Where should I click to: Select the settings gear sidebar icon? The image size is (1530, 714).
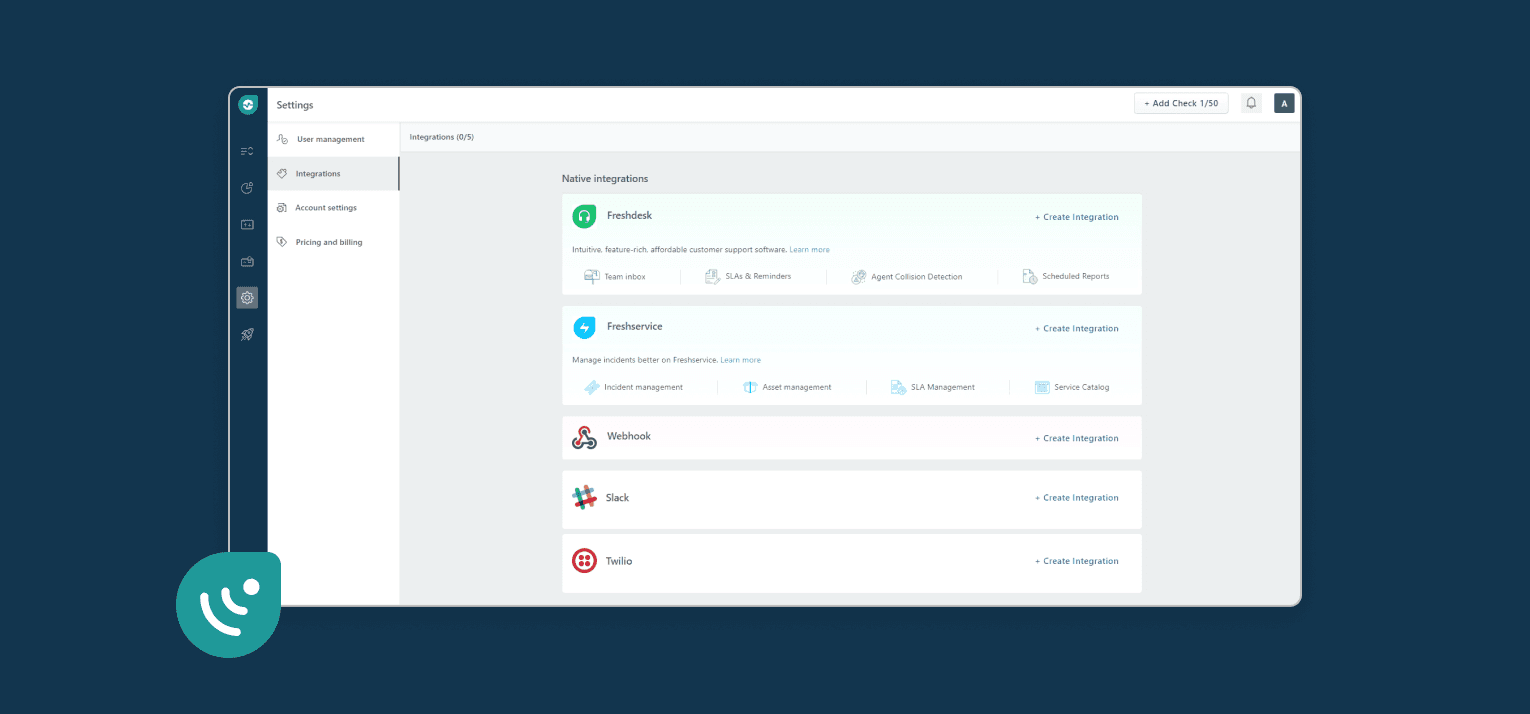247,297
